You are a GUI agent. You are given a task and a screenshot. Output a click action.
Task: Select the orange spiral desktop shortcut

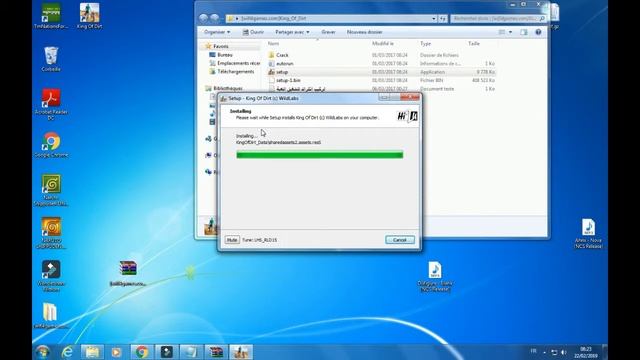(51, 233)
